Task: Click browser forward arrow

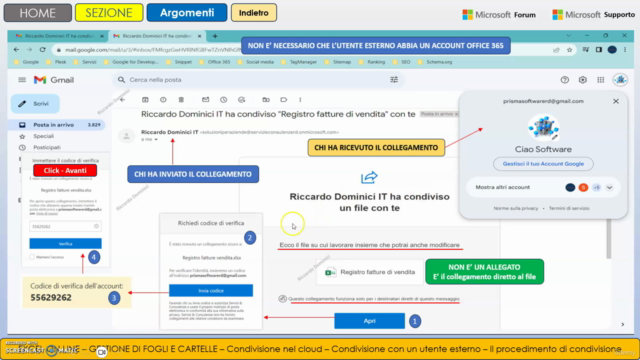Action: [29, 49]
